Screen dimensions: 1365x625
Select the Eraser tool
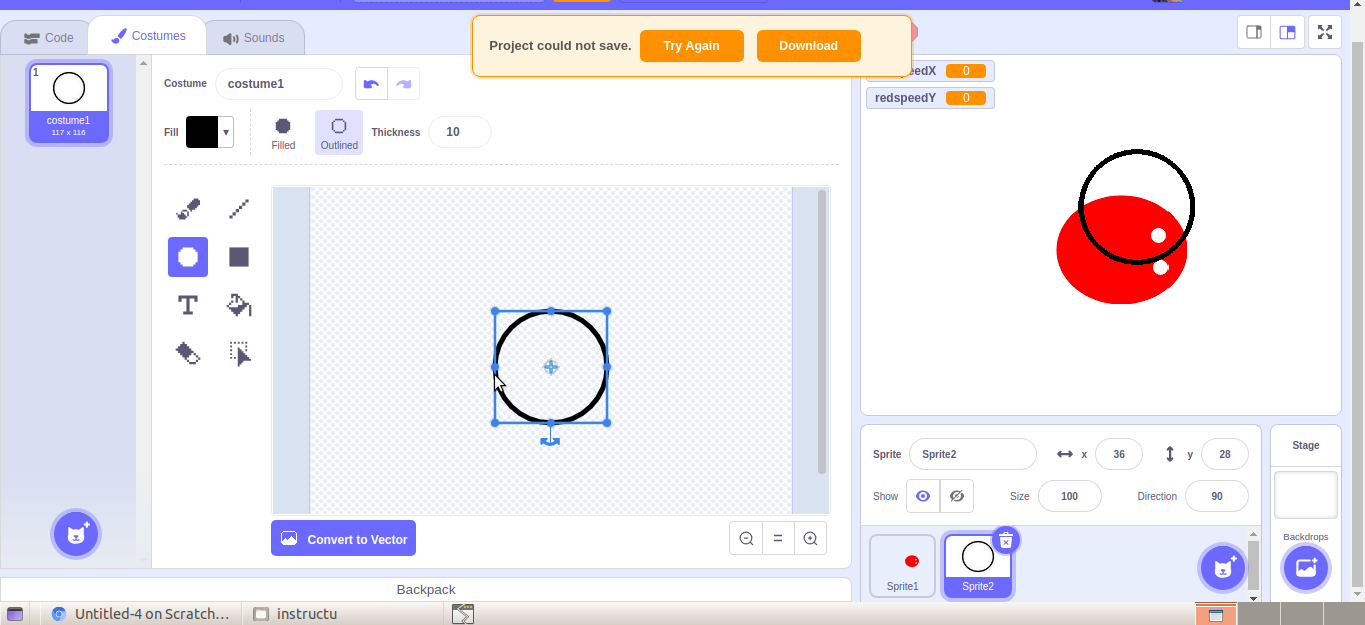click(x=187, y=353)
